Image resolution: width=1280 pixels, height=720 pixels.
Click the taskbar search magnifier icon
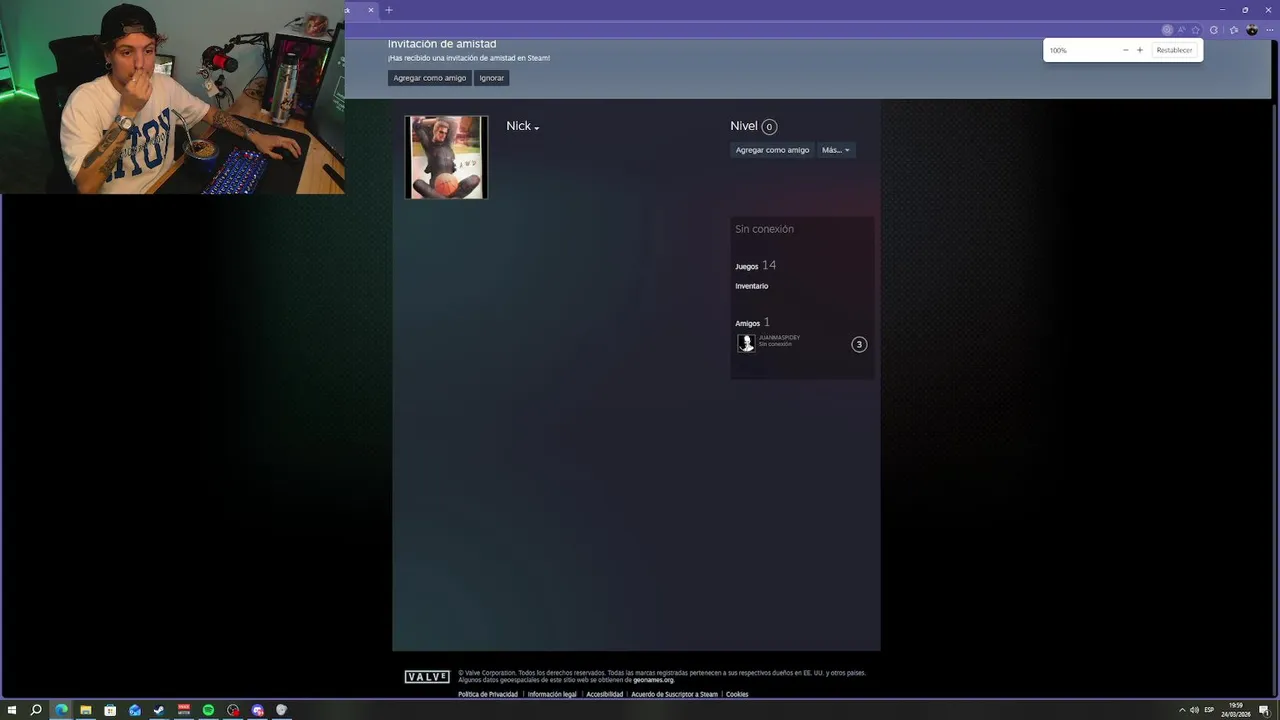36,710
